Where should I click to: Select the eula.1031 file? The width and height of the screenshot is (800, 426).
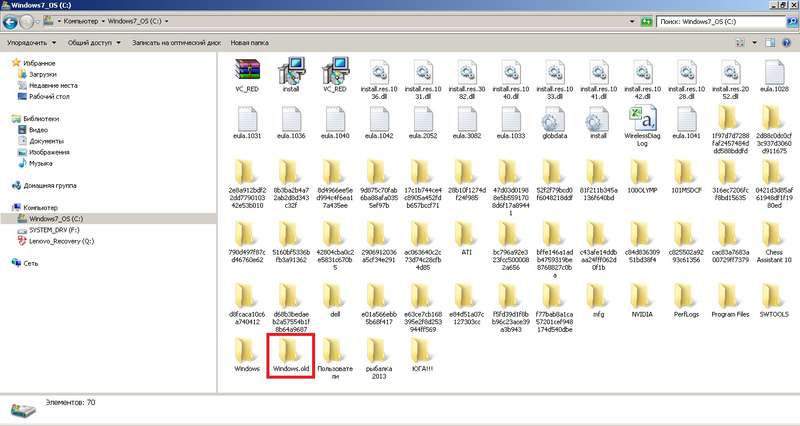point(247,122)
